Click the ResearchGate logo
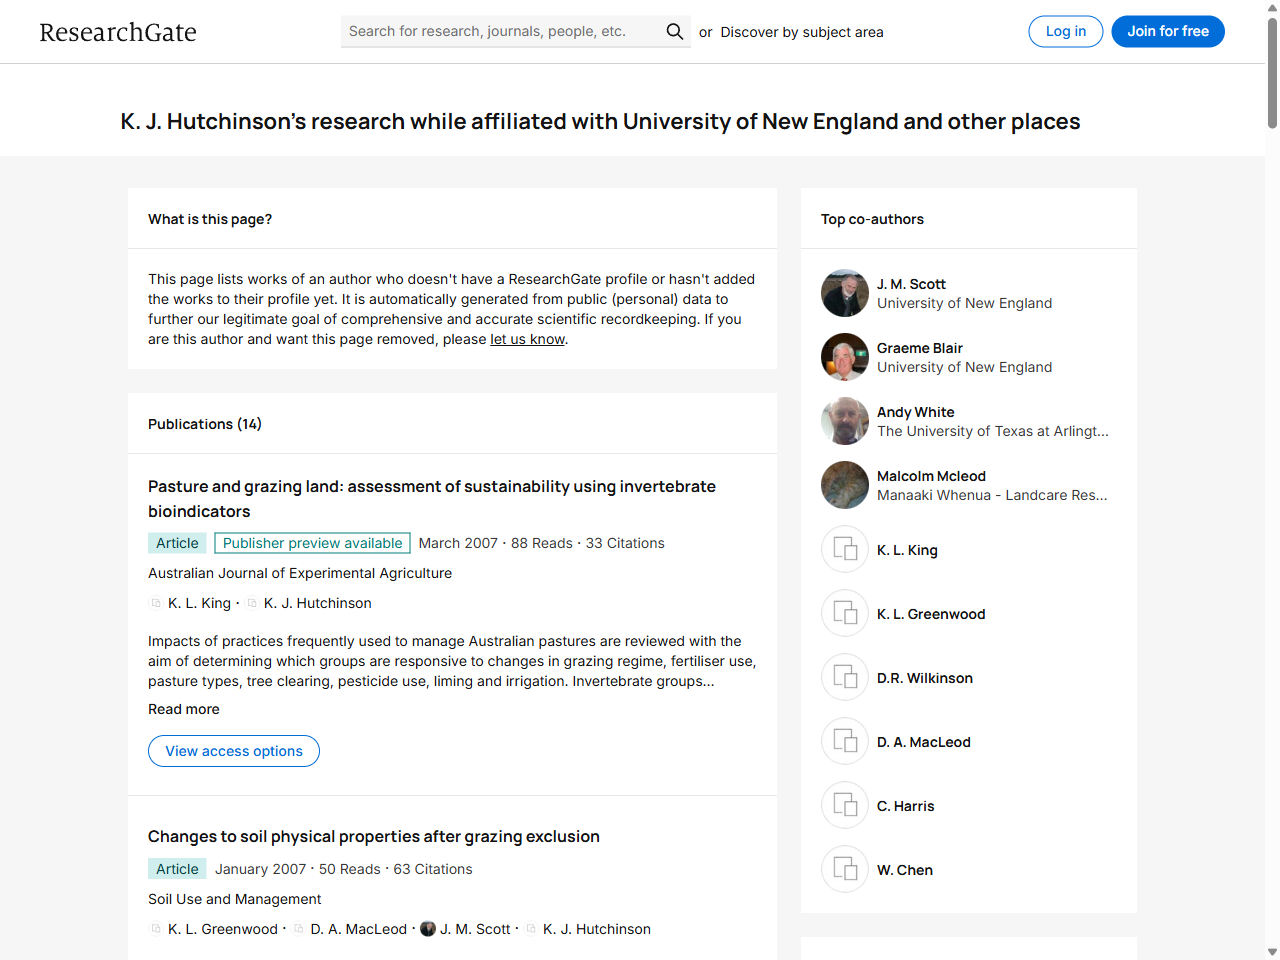 tap(117, 31)
